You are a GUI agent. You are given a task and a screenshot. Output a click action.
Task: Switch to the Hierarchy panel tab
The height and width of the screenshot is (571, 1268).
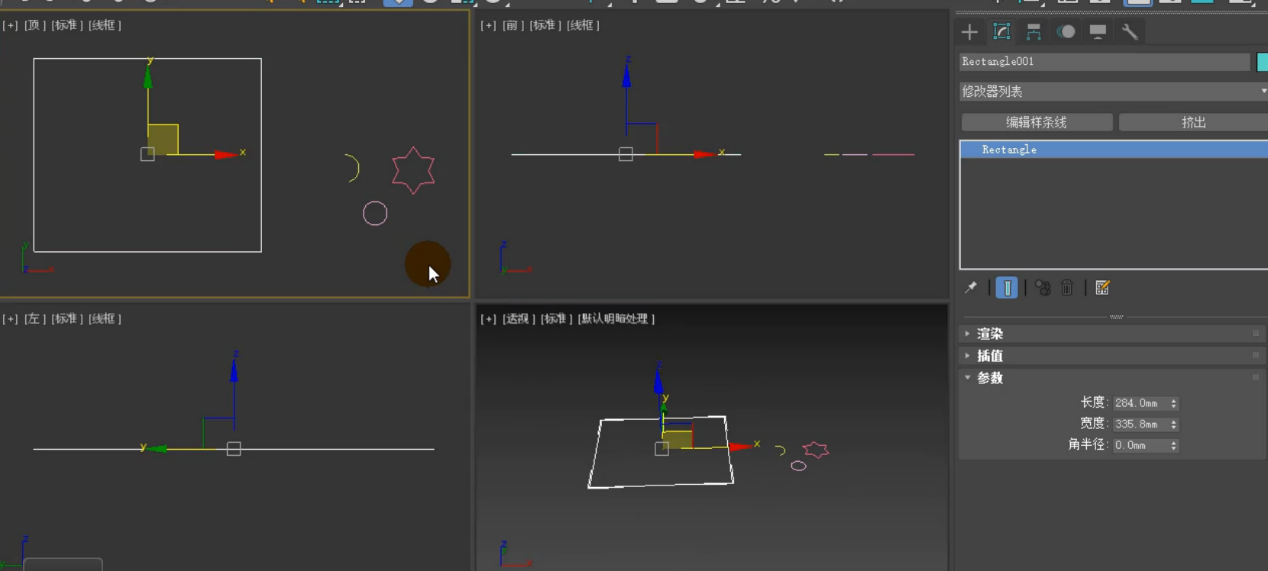pos(1034,32)
